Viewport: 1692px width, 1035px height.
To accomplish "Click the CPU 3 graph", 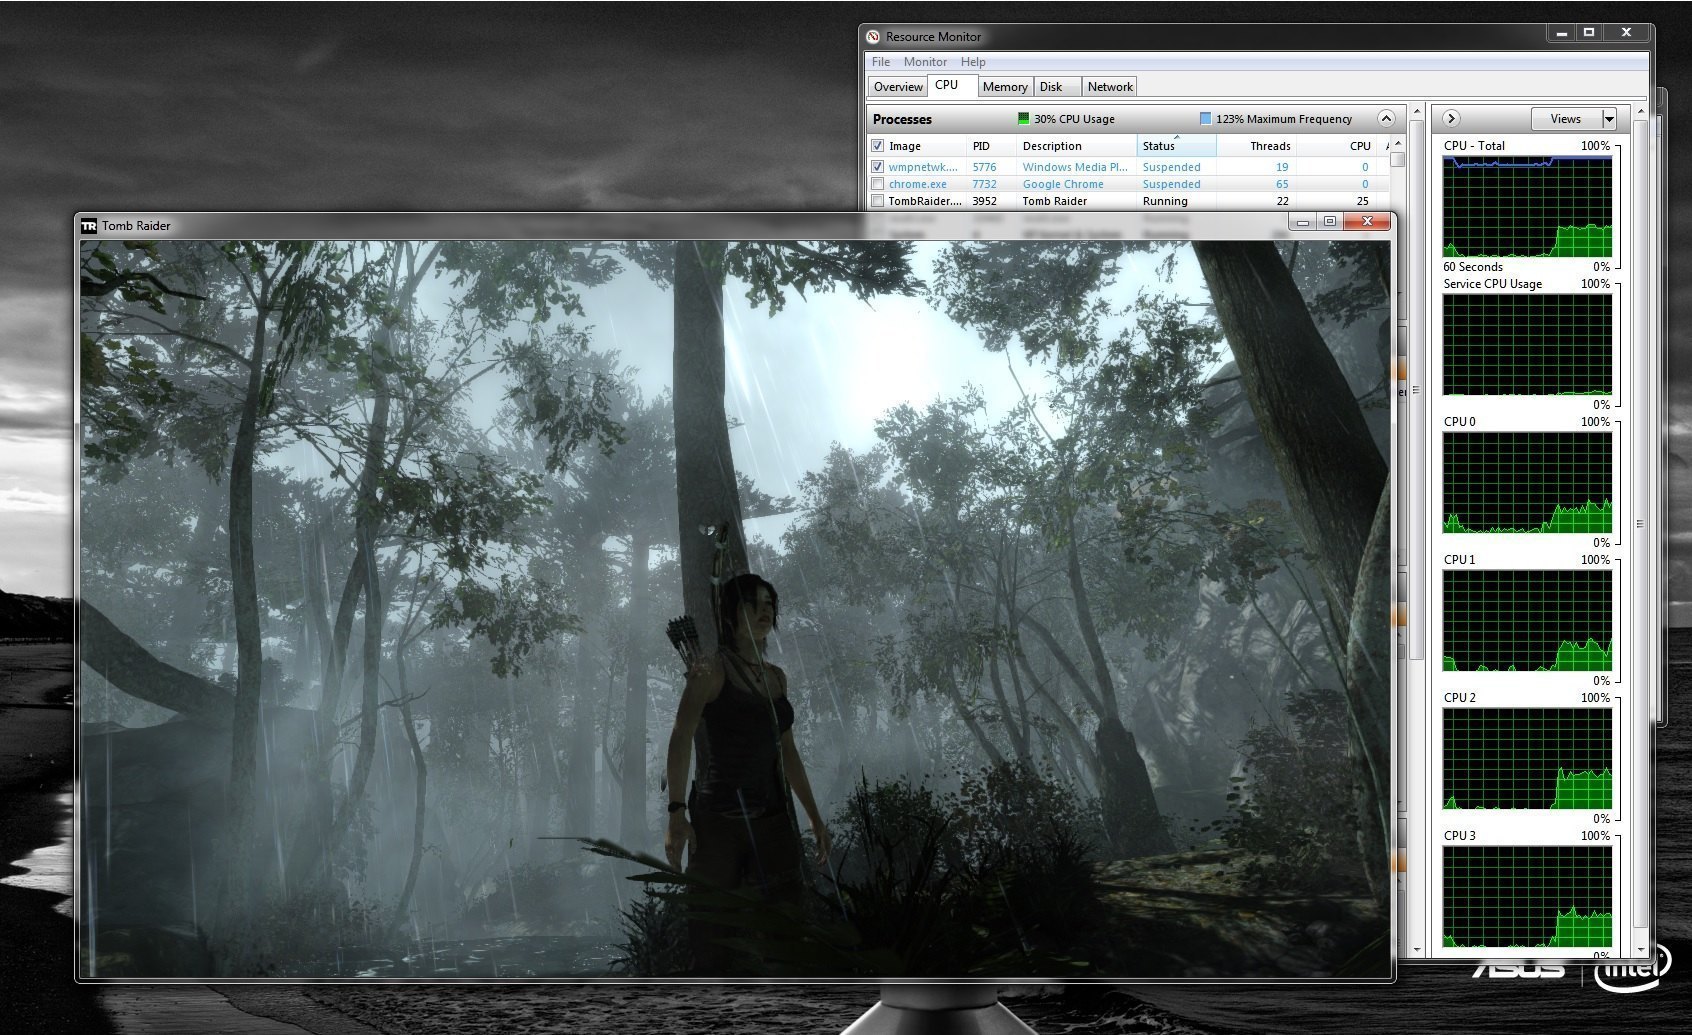I will pyautogui.click(x=1527, y=897).
